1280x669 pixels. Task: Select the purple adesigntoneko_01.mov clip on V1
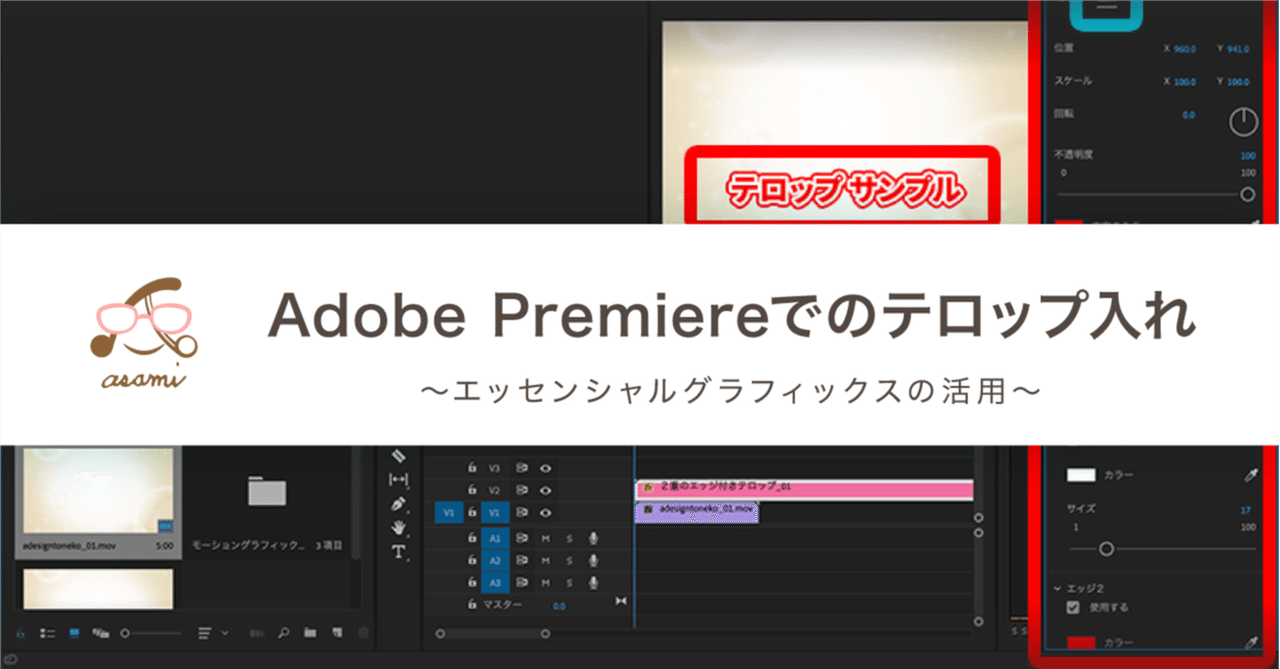point(697,511)
